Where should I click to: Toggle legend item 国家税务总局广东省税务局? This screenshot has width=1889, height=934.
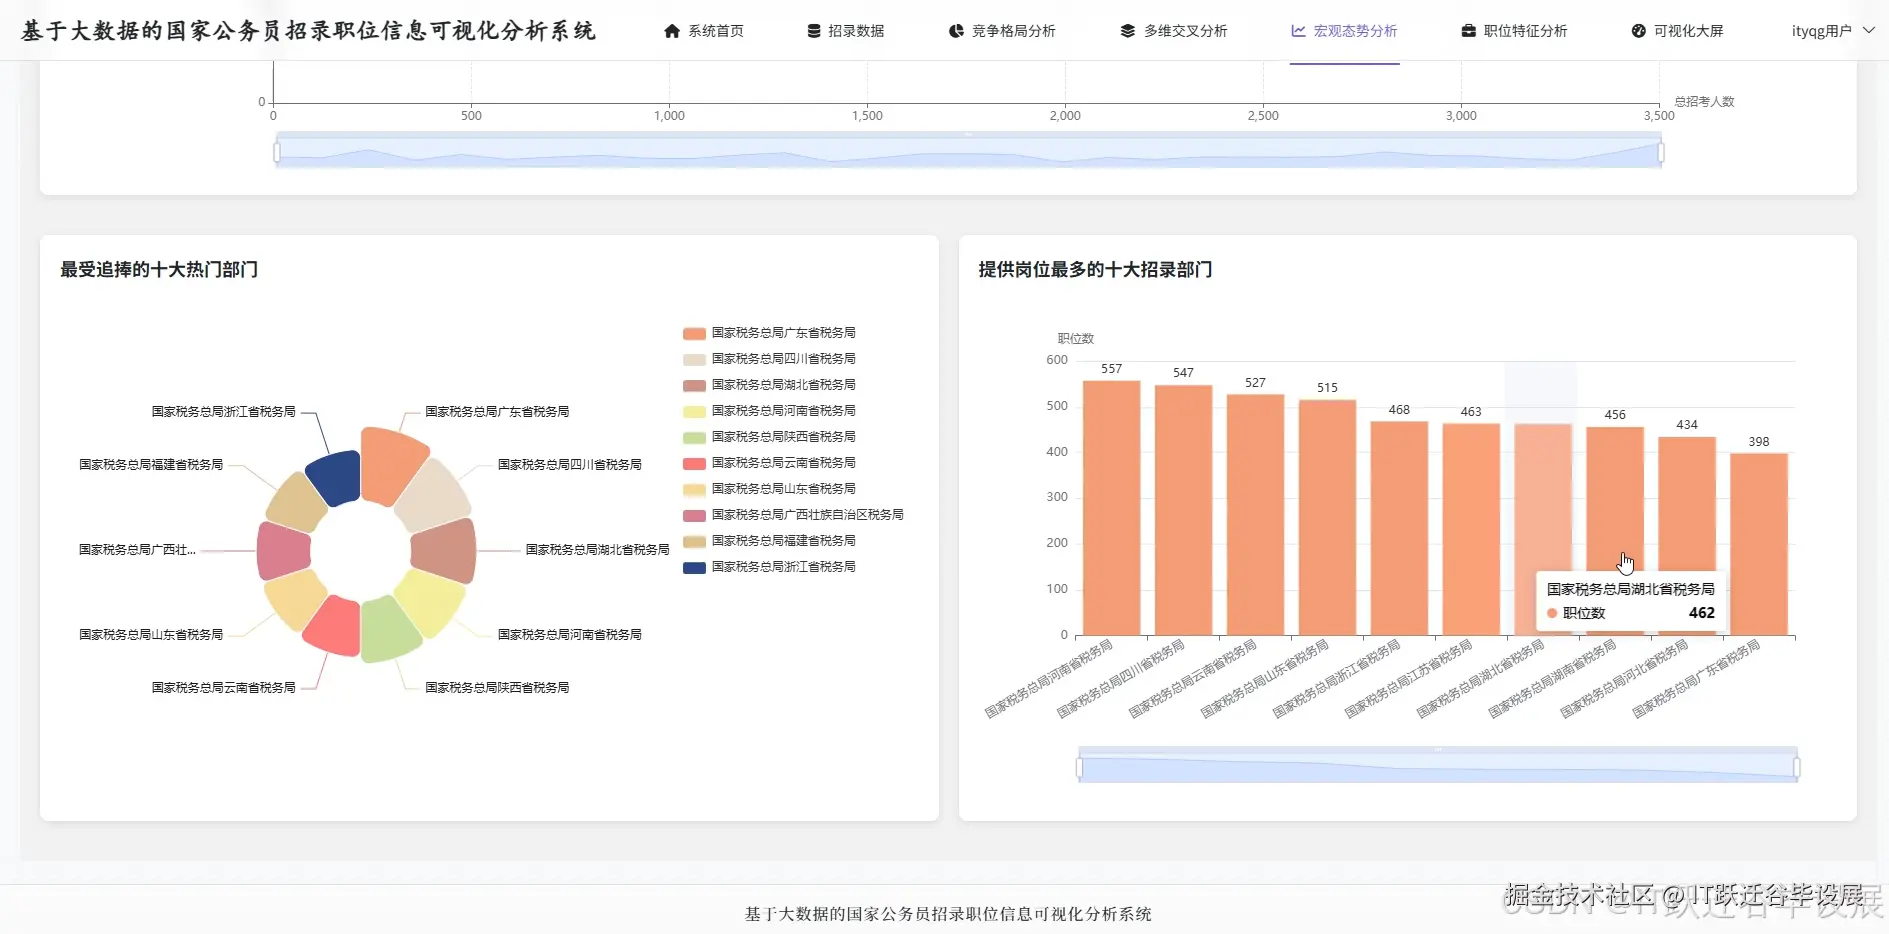[x=769, y=333]
